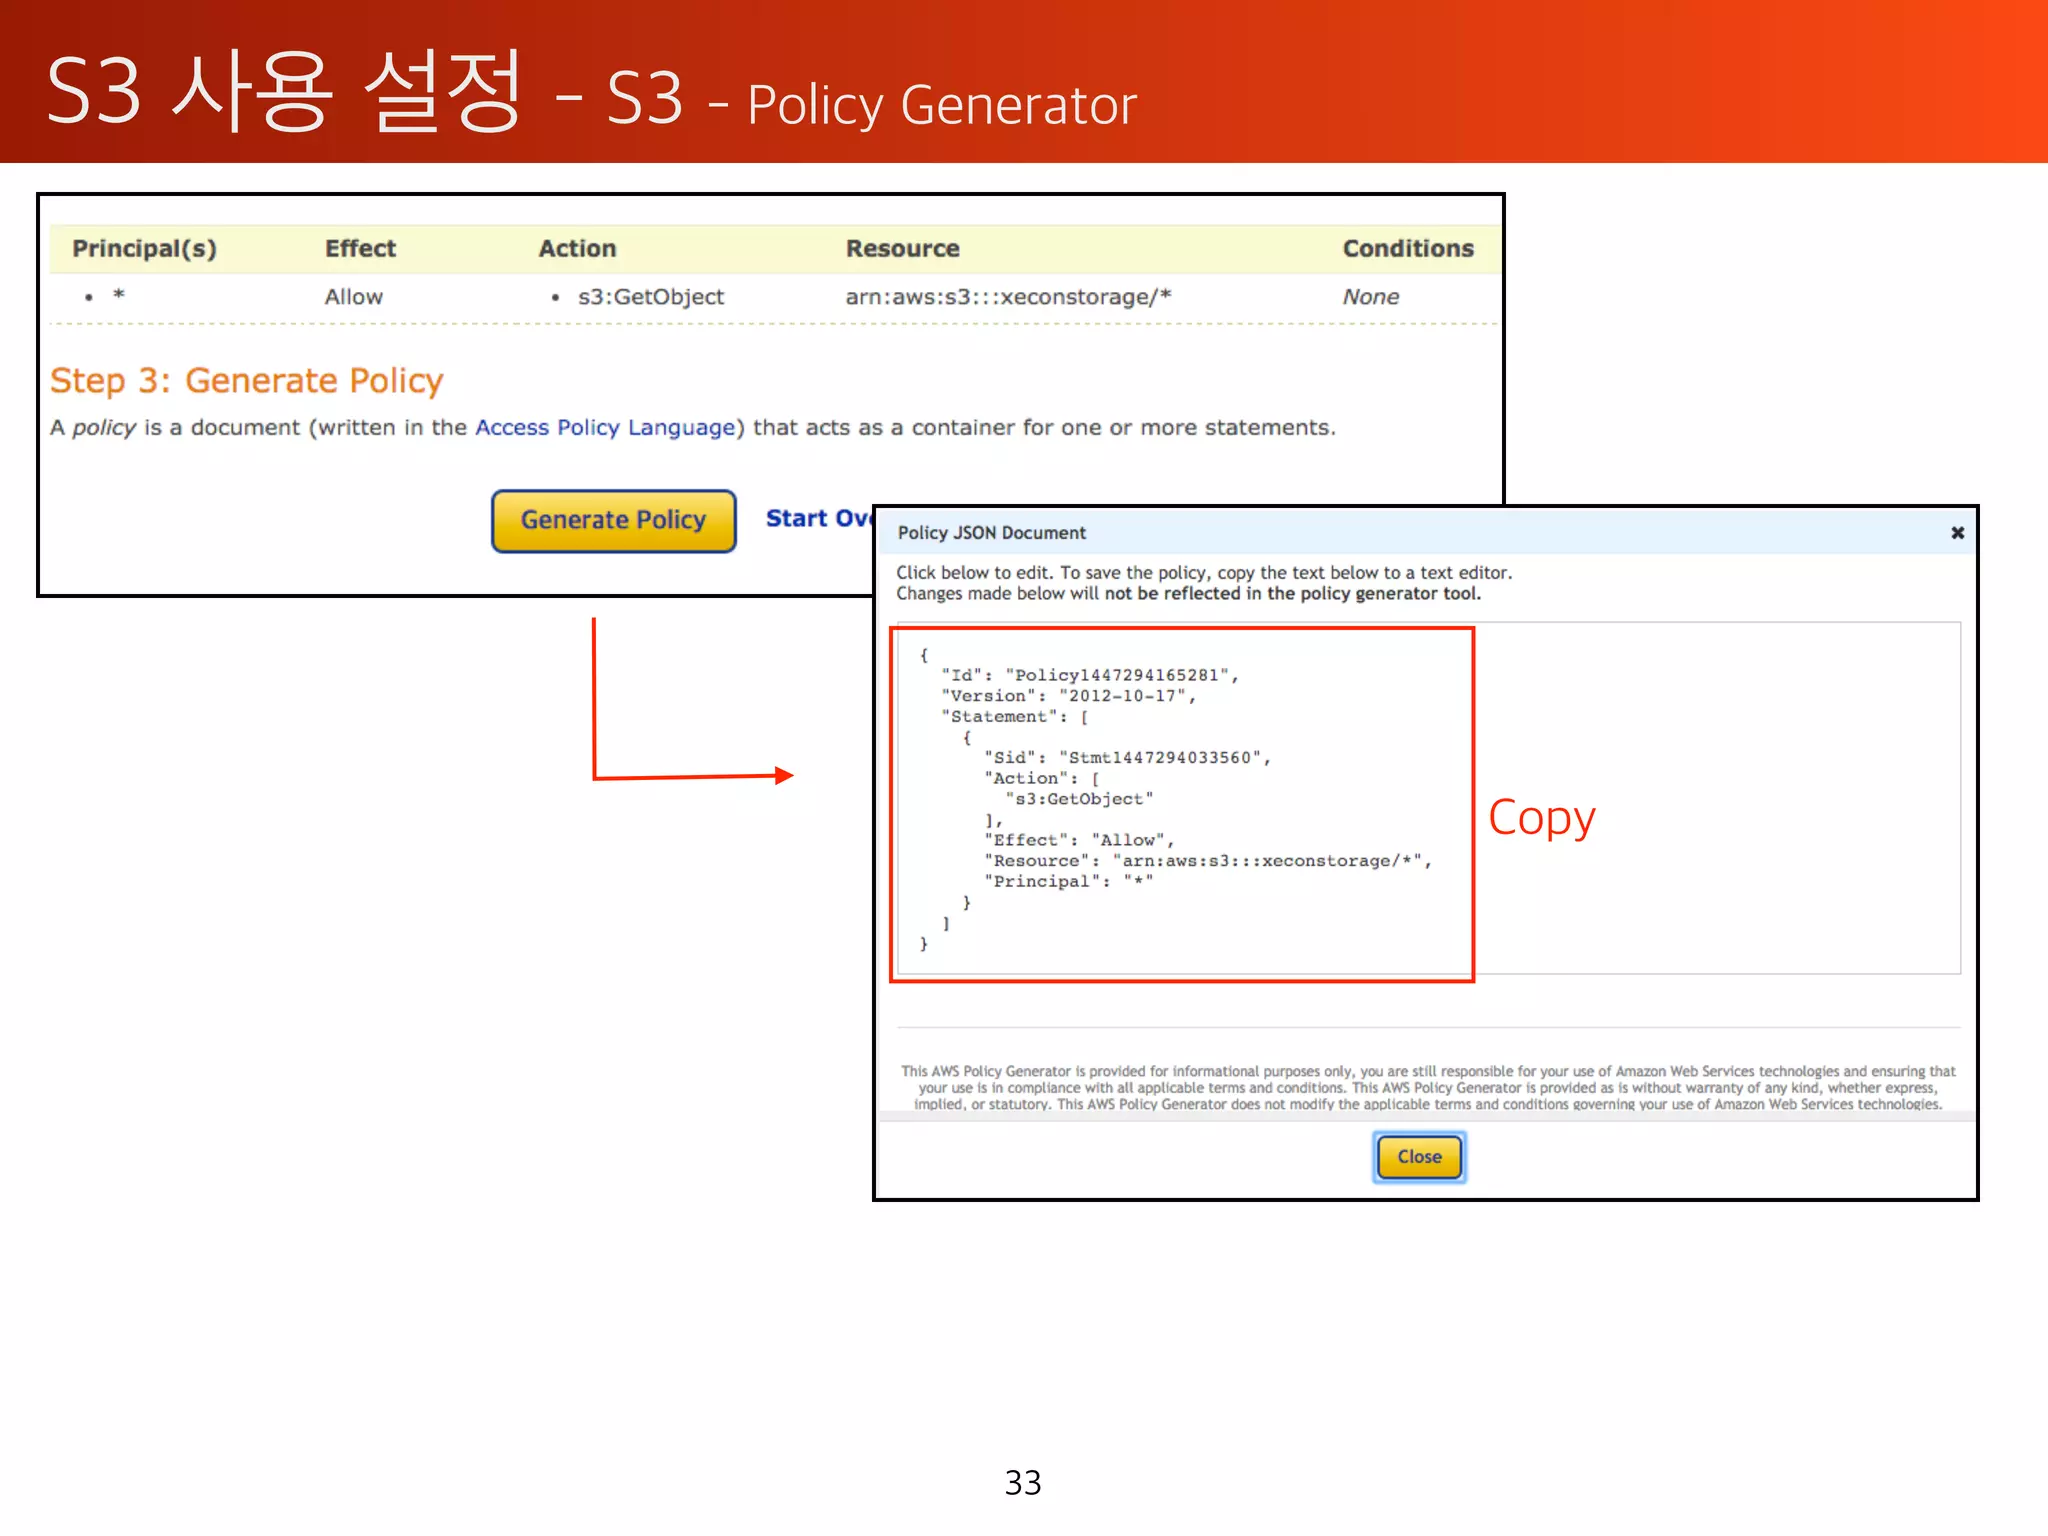This screenshot has height=1536, width=2048.
Task: Open the Access Policy Language link
Action: [x=605, y=427]
